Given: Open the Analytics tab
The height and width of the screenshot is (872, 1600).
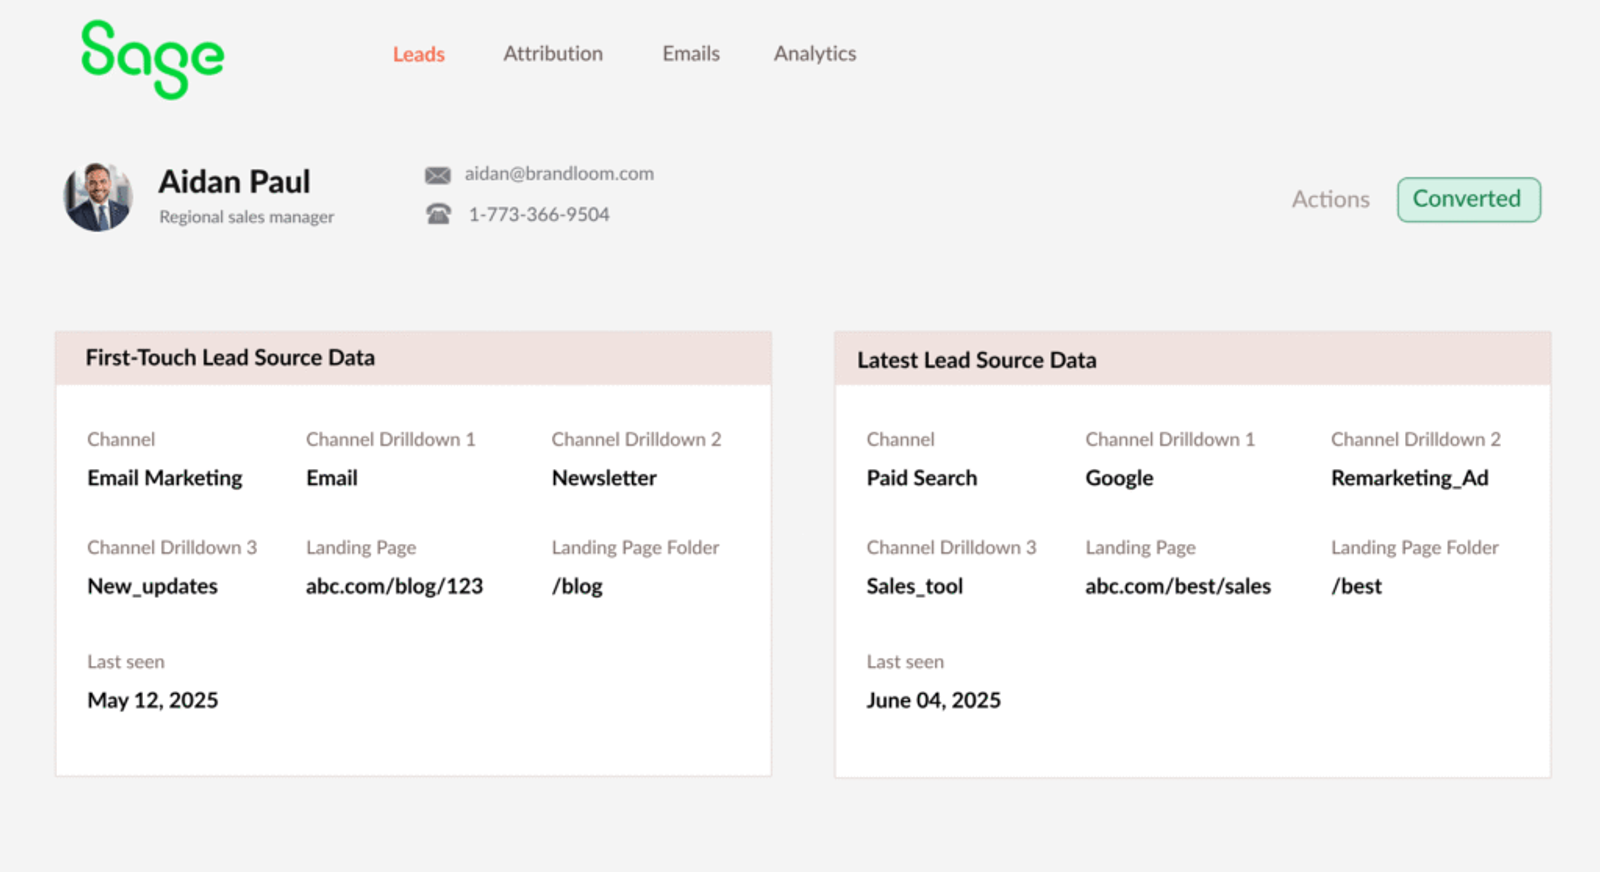Looking at the screenshot, I should (815, 54).
